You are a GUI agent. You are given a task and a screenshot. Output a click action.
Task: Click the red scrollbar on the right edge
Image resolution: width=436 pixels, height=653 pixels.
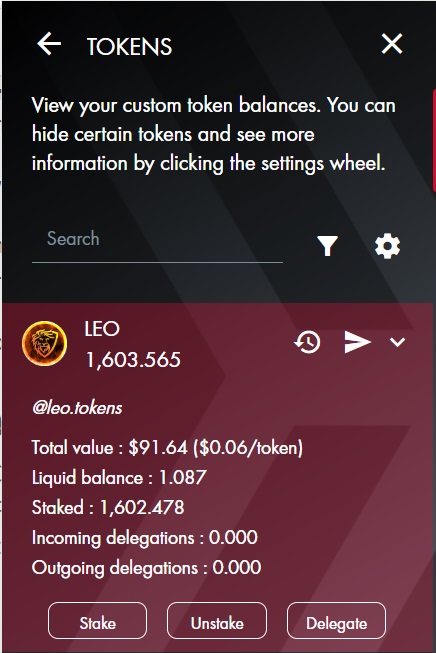click(x=434, y=140)
